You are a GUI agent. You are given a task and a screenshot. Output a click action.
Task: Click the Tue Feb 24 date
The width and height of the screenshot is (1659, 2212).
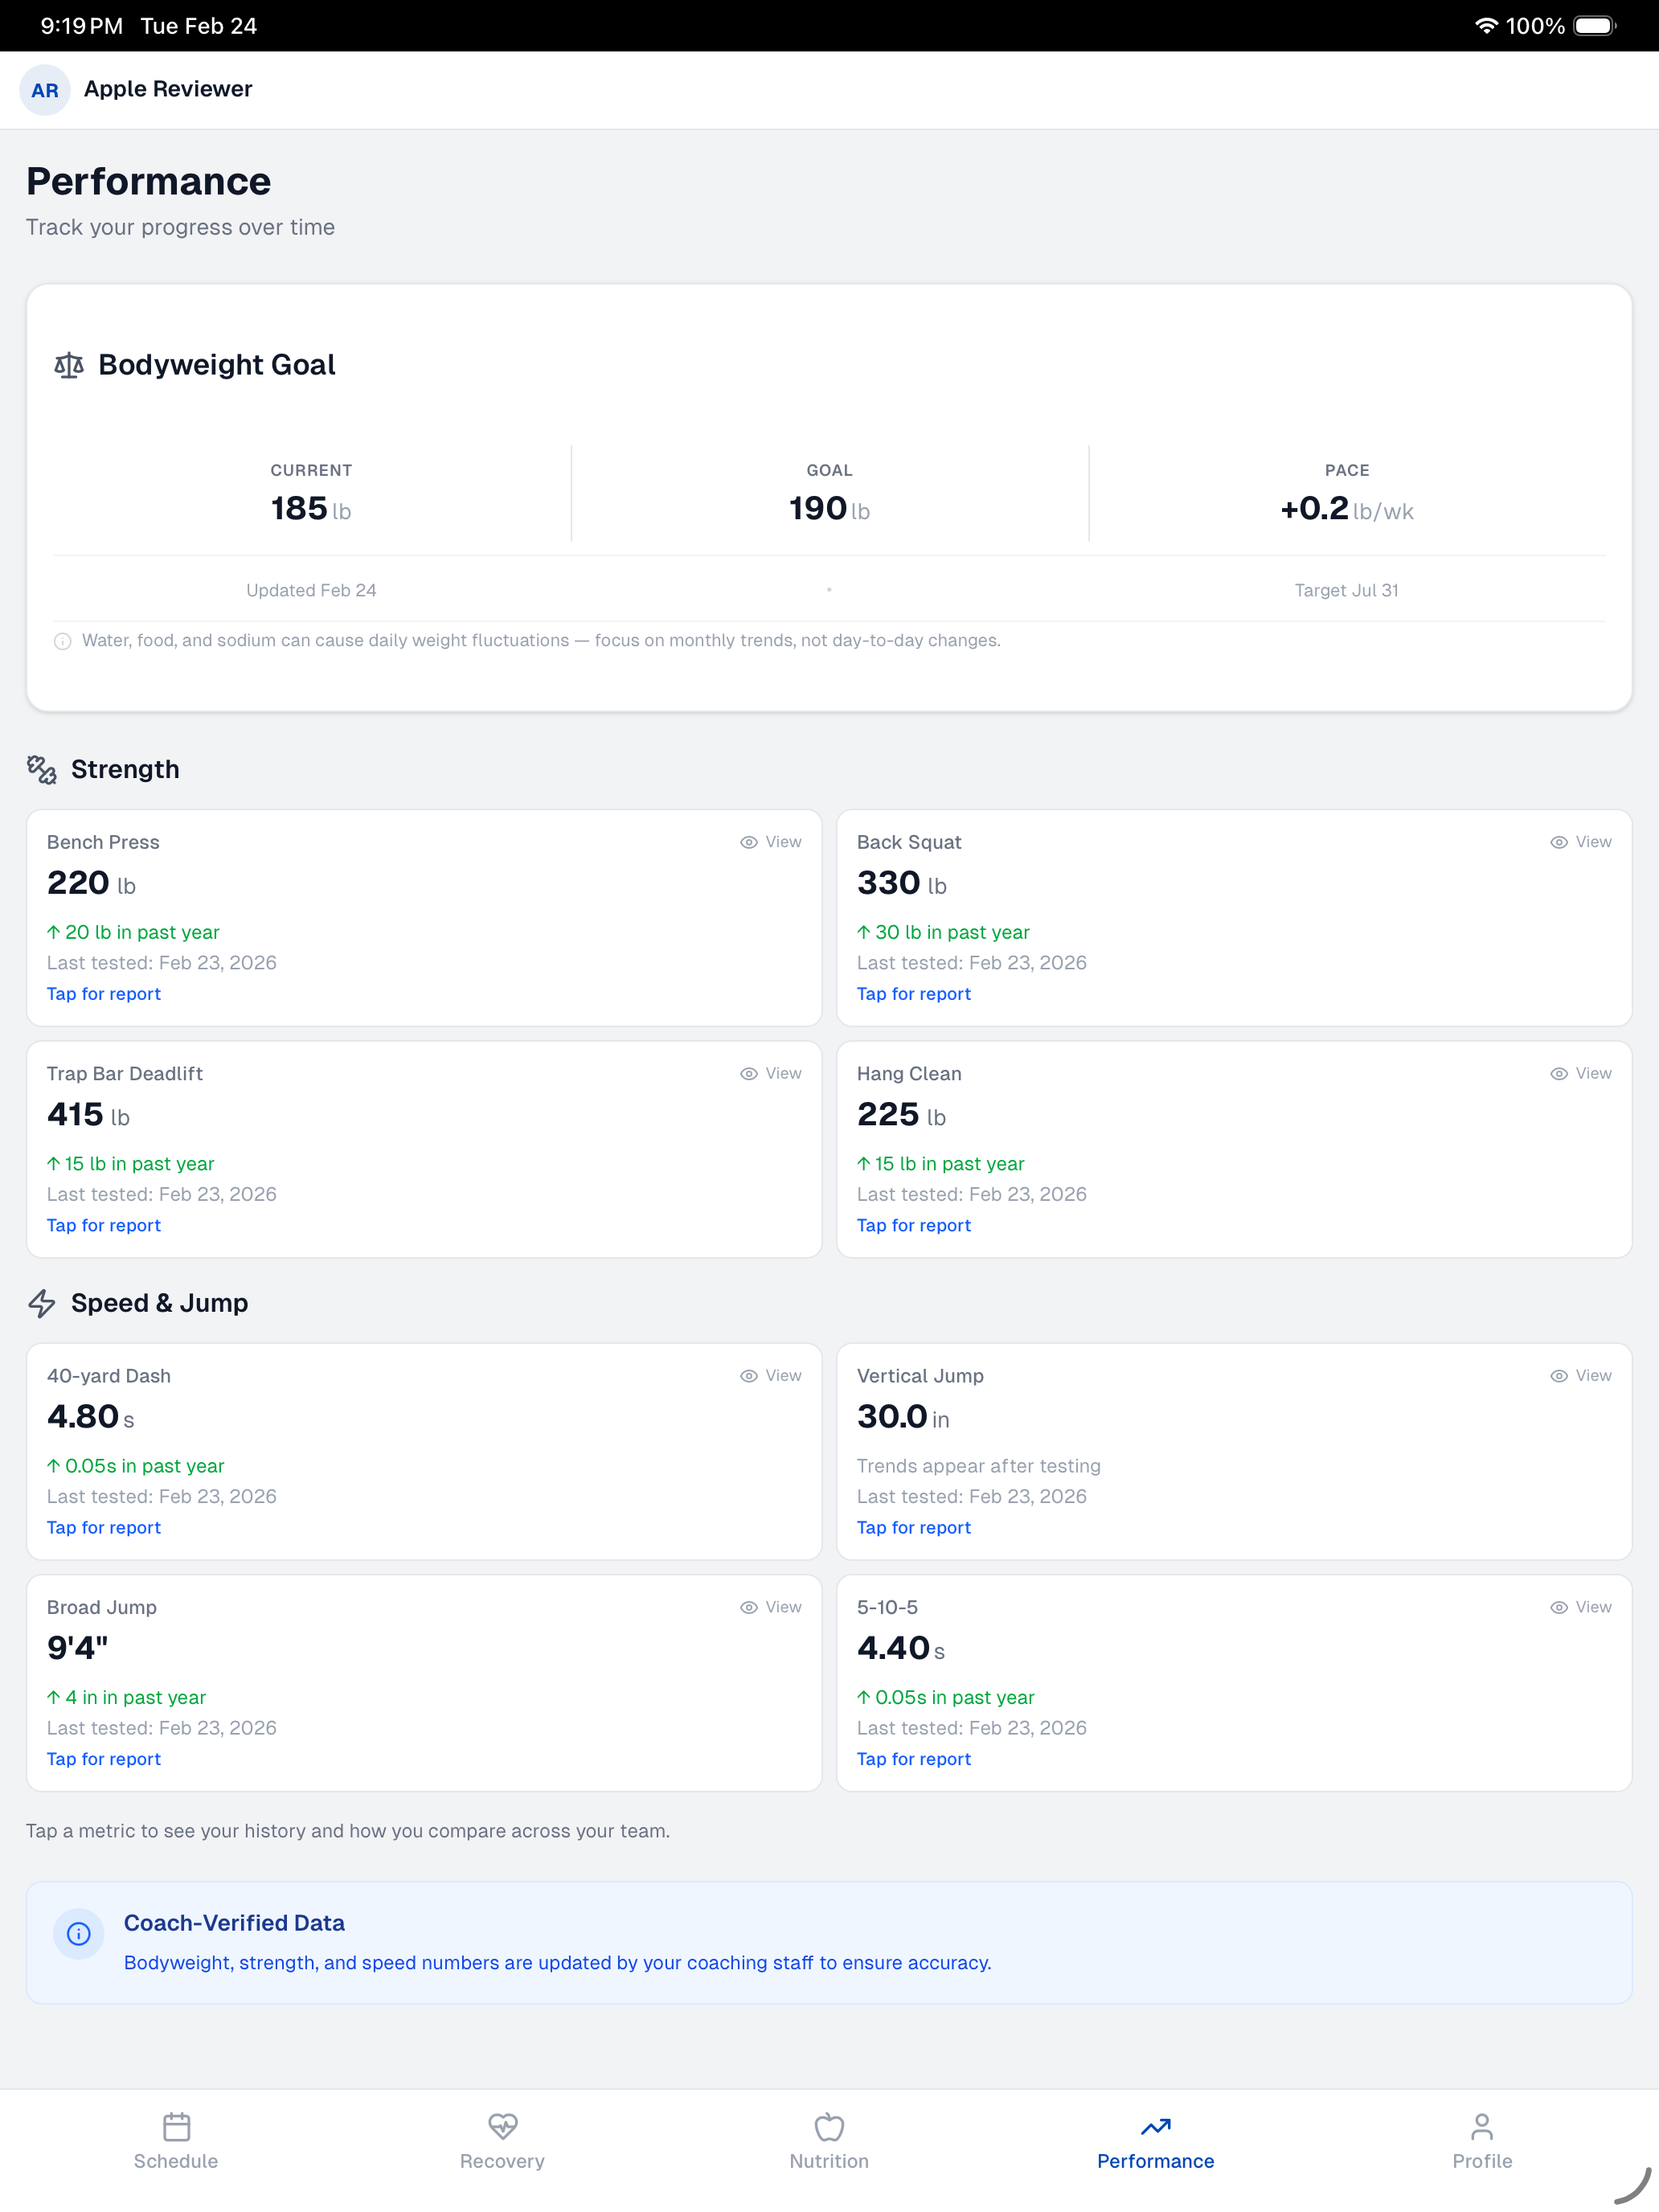(x=199, y=26)
